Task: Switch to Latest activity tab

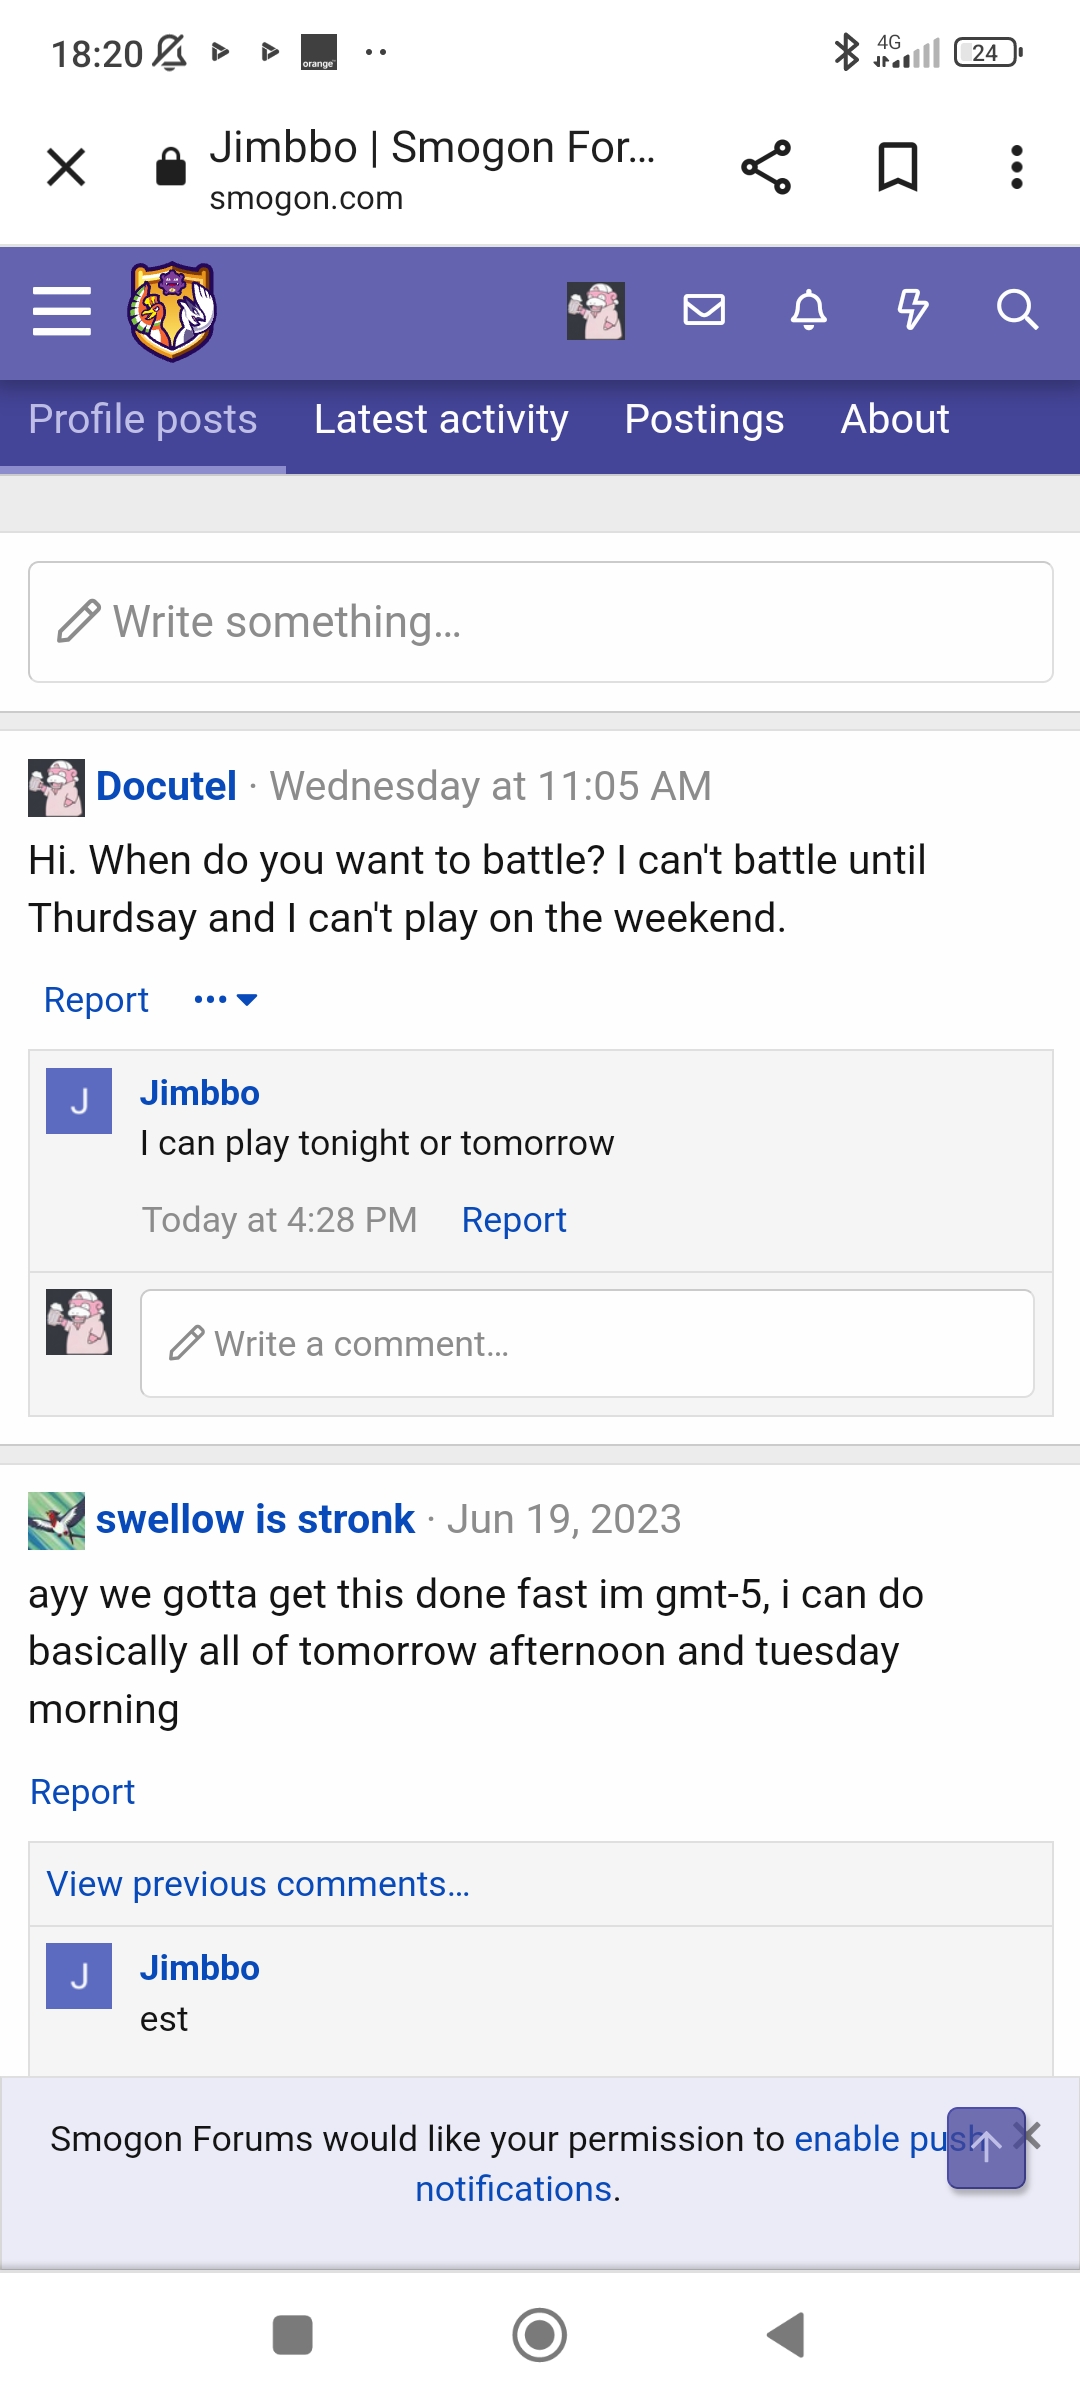Action: (x=441, y=420)
